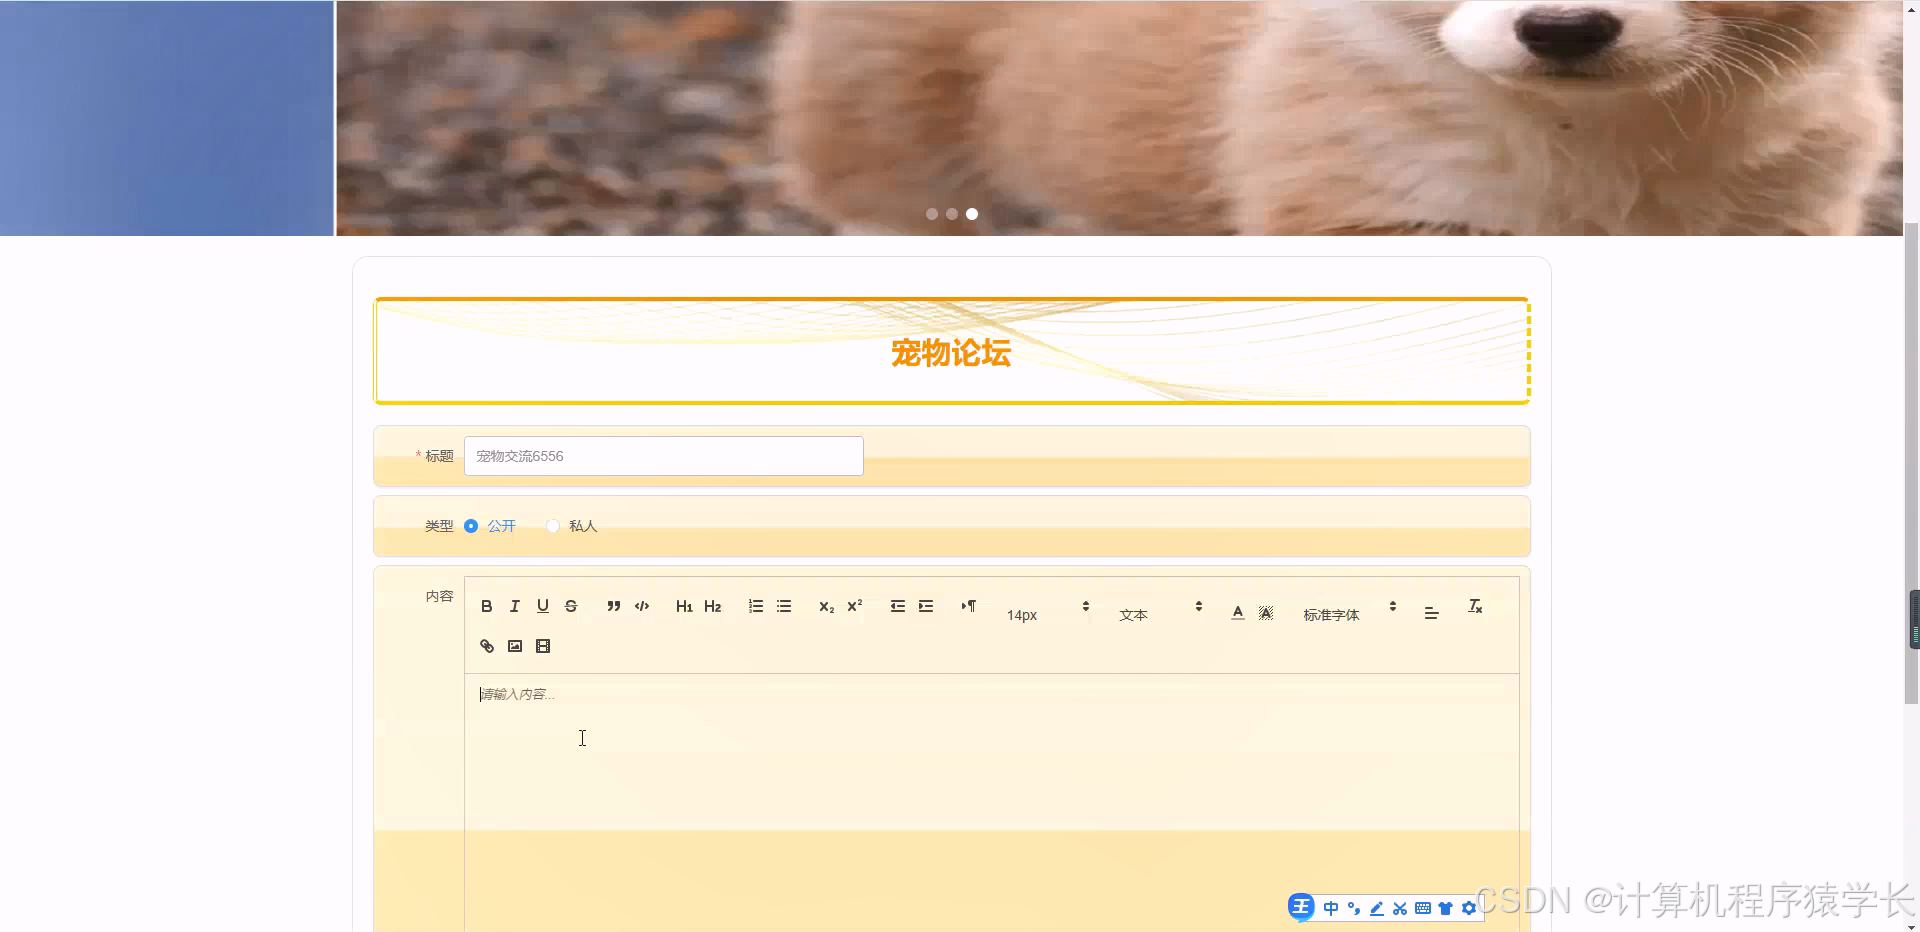Screen dimensions: 1920x932
Task: Click the input method logo icon
Action: point(1301,907)
